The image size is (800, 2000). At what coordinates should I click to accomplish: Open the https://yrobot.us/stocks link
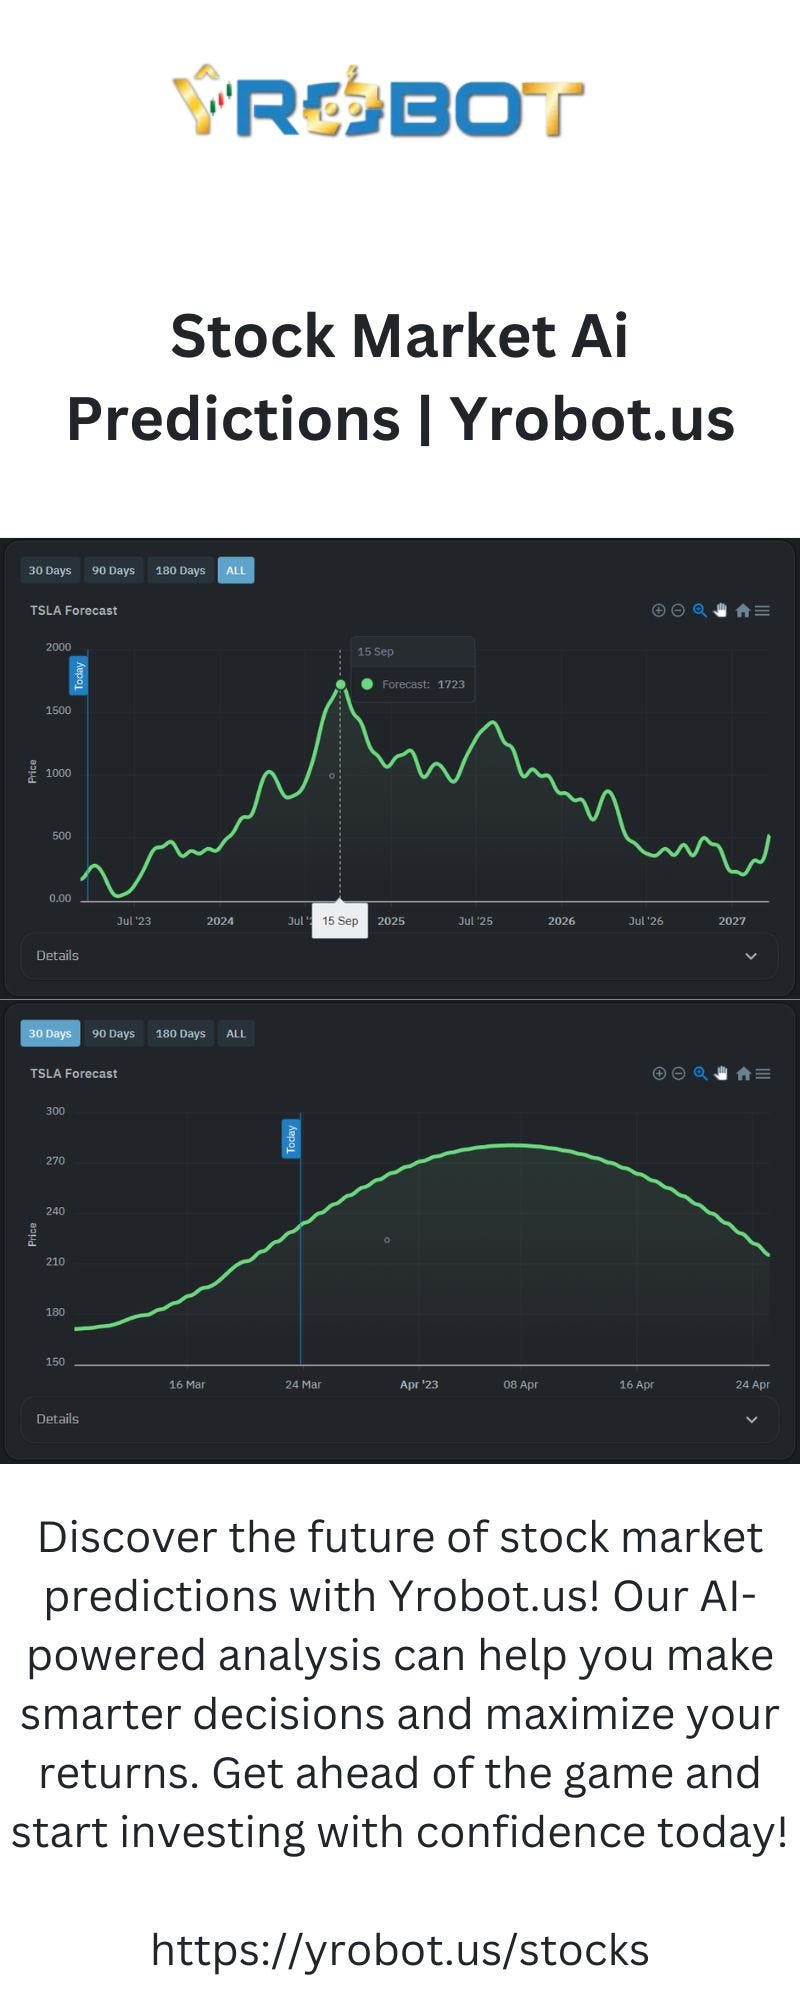pyautogui.click(x=400, y=1950)
